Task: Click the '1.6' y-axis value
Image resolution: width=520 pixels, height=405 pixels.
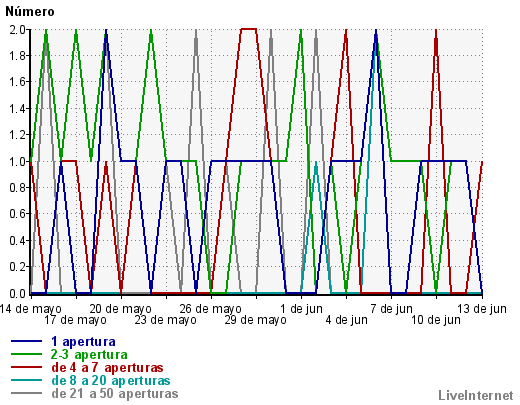Action: [x=17, y=82]
